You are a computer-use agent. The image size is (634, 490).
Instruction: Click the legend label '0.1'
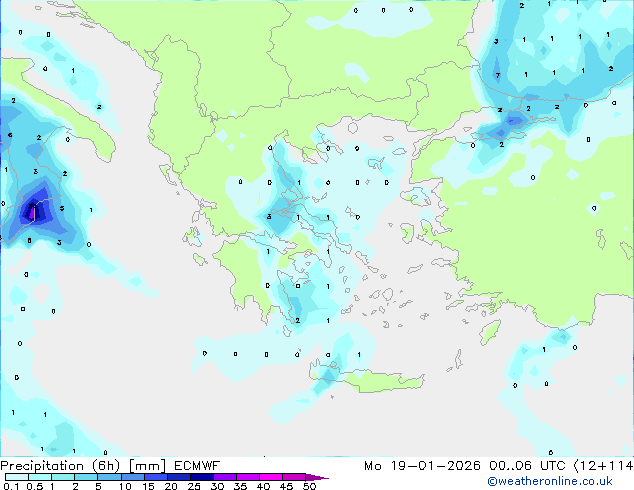(x=11, y=486)
